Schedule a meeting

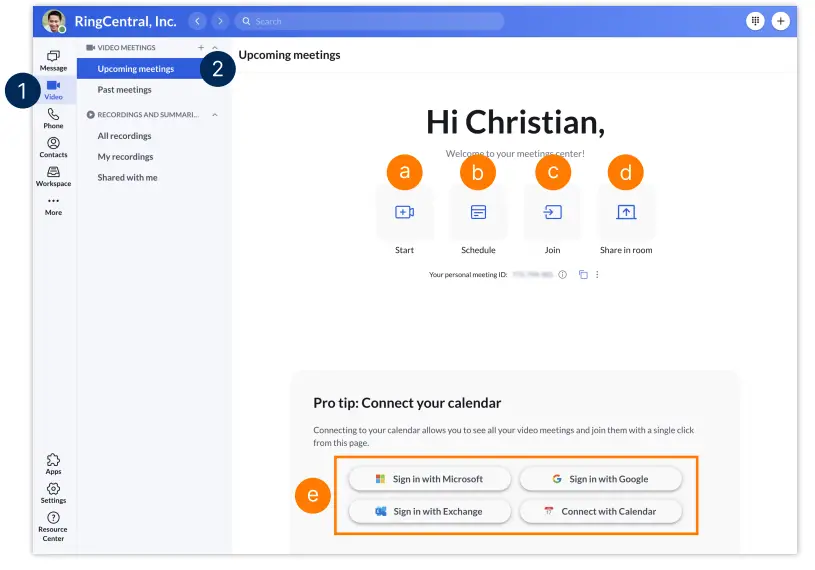(478, 212)
